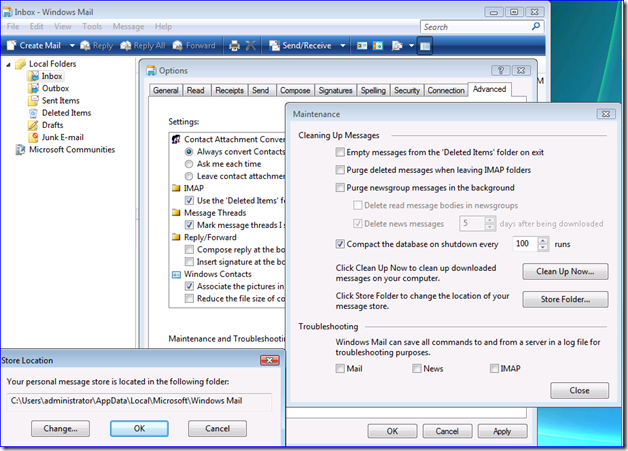Enable Reduce the file size checkbox
The width and height of the screenshot is (628, 451).
coord(189,299)
